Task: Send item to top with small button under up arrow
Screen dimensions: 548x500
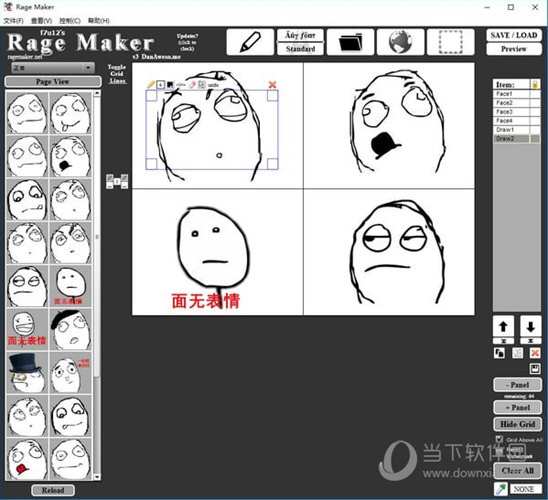Action: (x=503, y=341)
